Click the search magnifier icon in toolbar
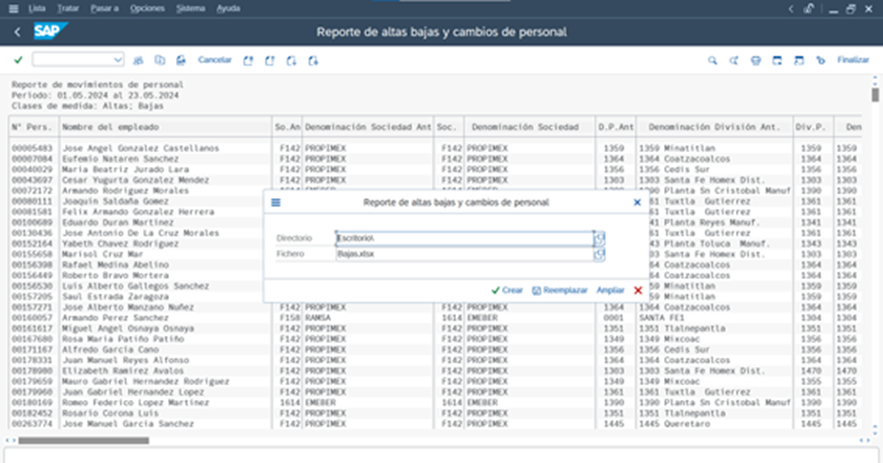883x463 pixels. [713, 60]
